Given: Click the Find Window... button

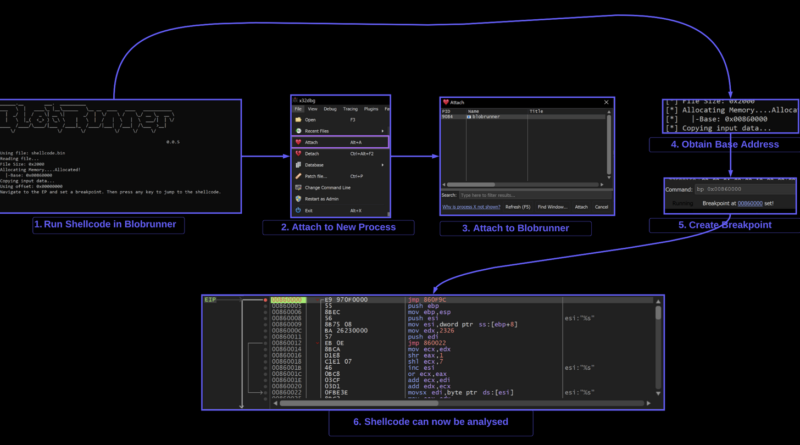Looking at the screenshot, I should (552, 207).
